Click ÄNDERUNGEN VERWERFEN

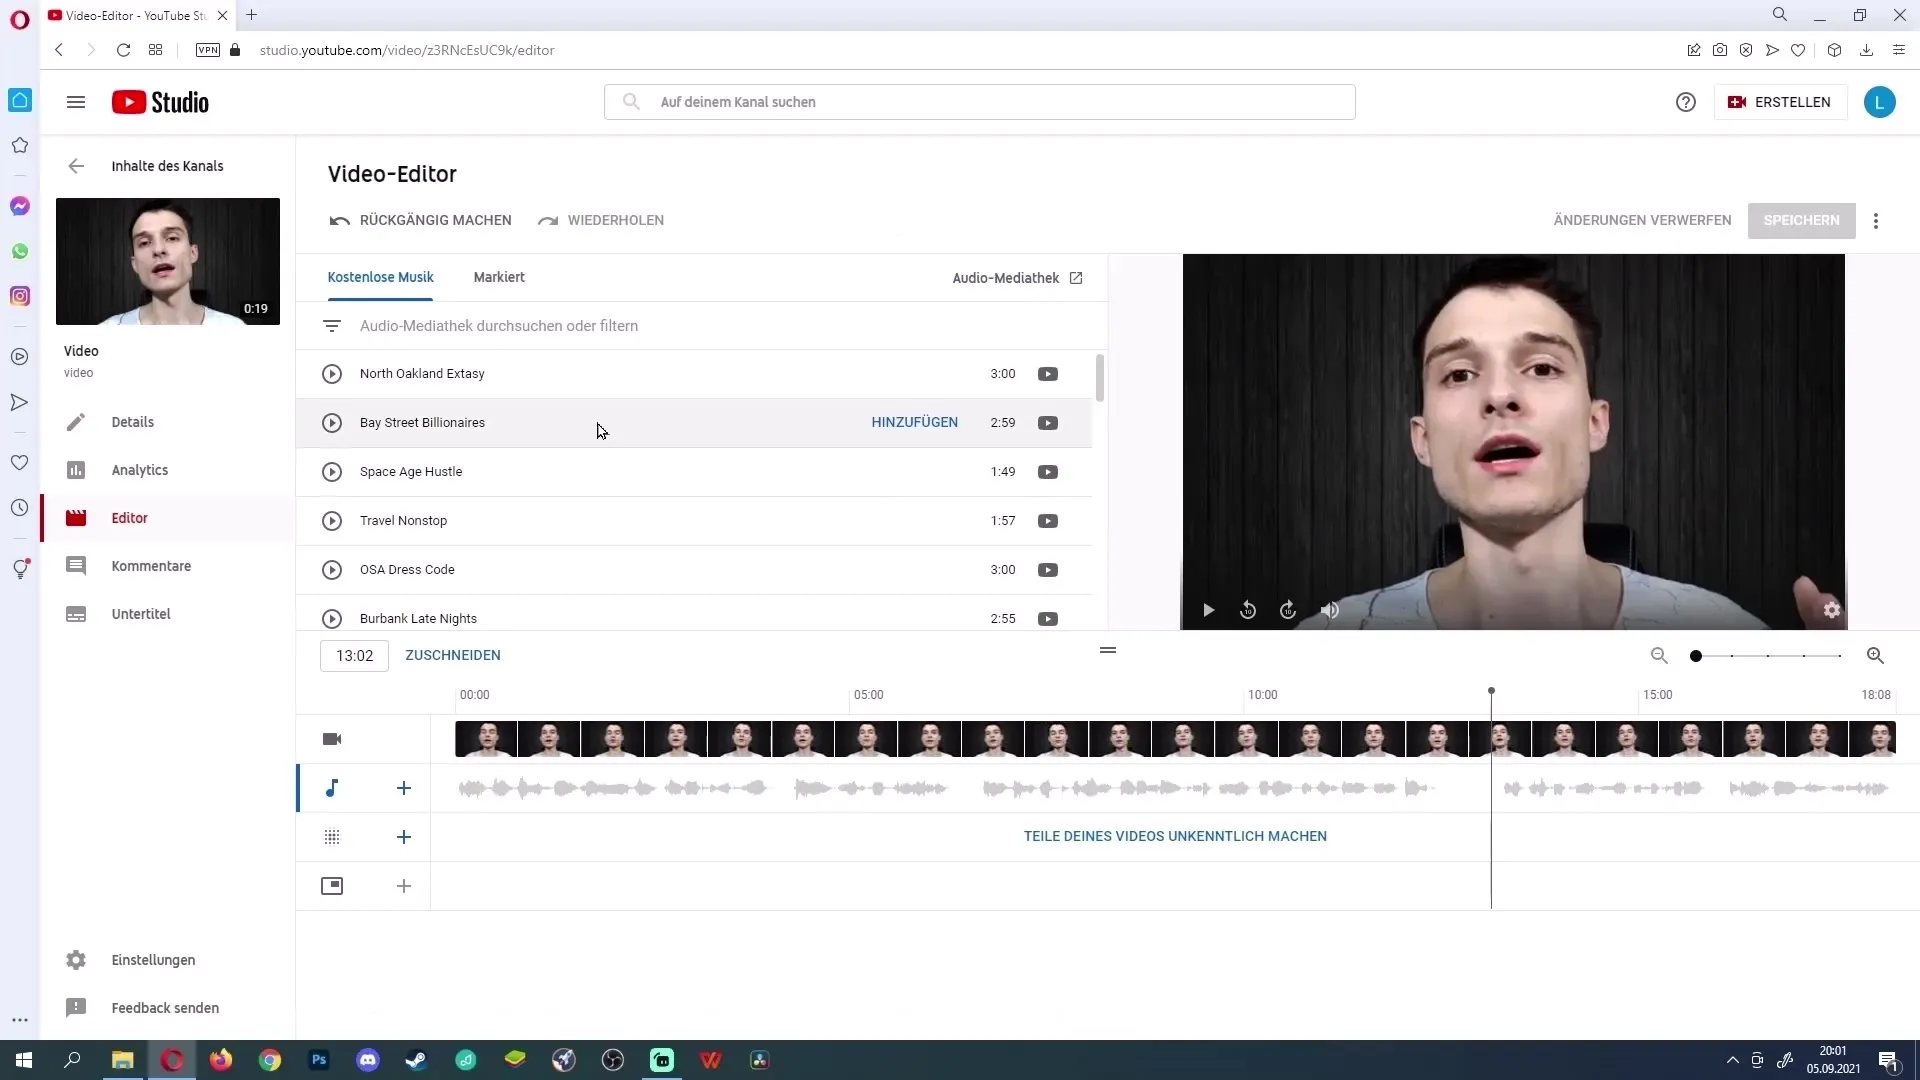tap(1642, 220)
